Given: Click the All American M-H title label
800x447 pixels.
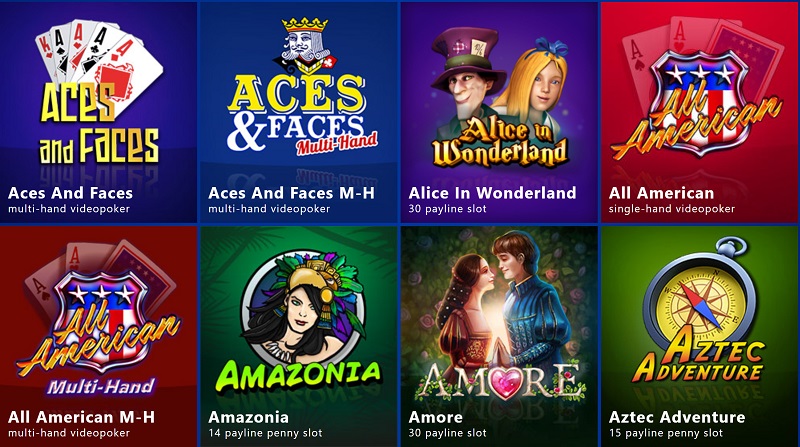Looking at the screenshot, I should pos(81,417).
